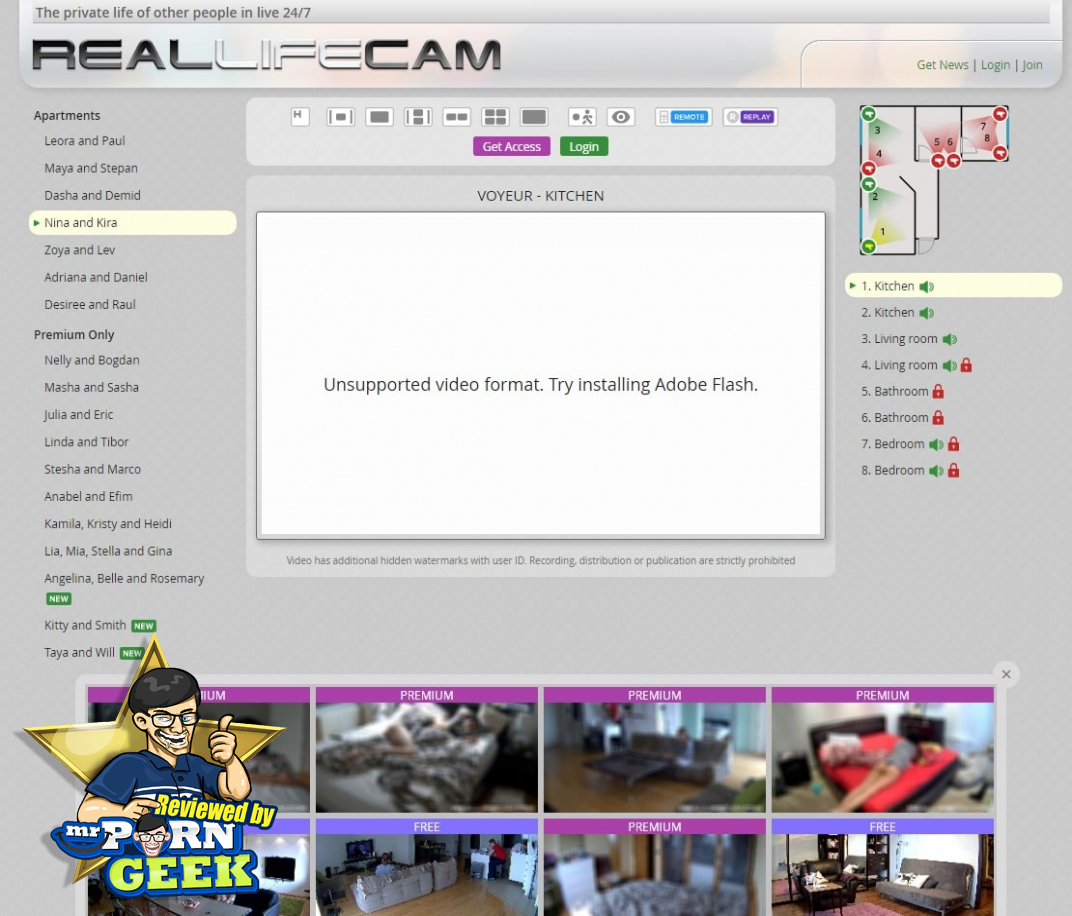Screen dimensions: 1072x916
Task: Open Dasha and Demid apartment
Action: (92, 196)
